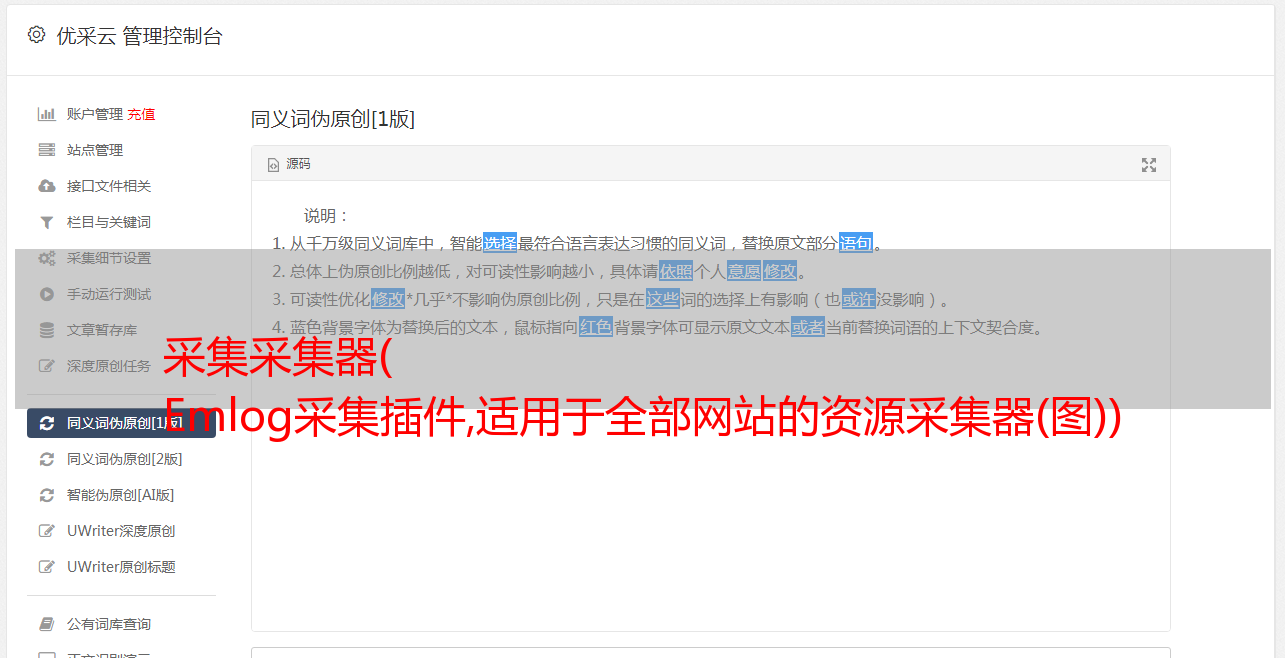Click highlighted word 语句 in first line
The image size is (1285, 658).
856,242
